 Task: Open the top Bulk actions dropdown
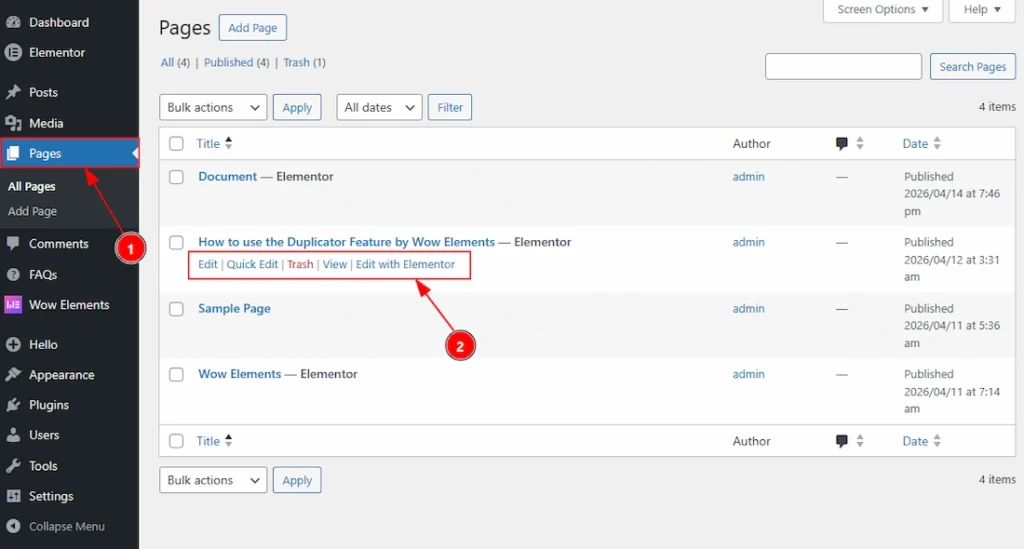213,107
